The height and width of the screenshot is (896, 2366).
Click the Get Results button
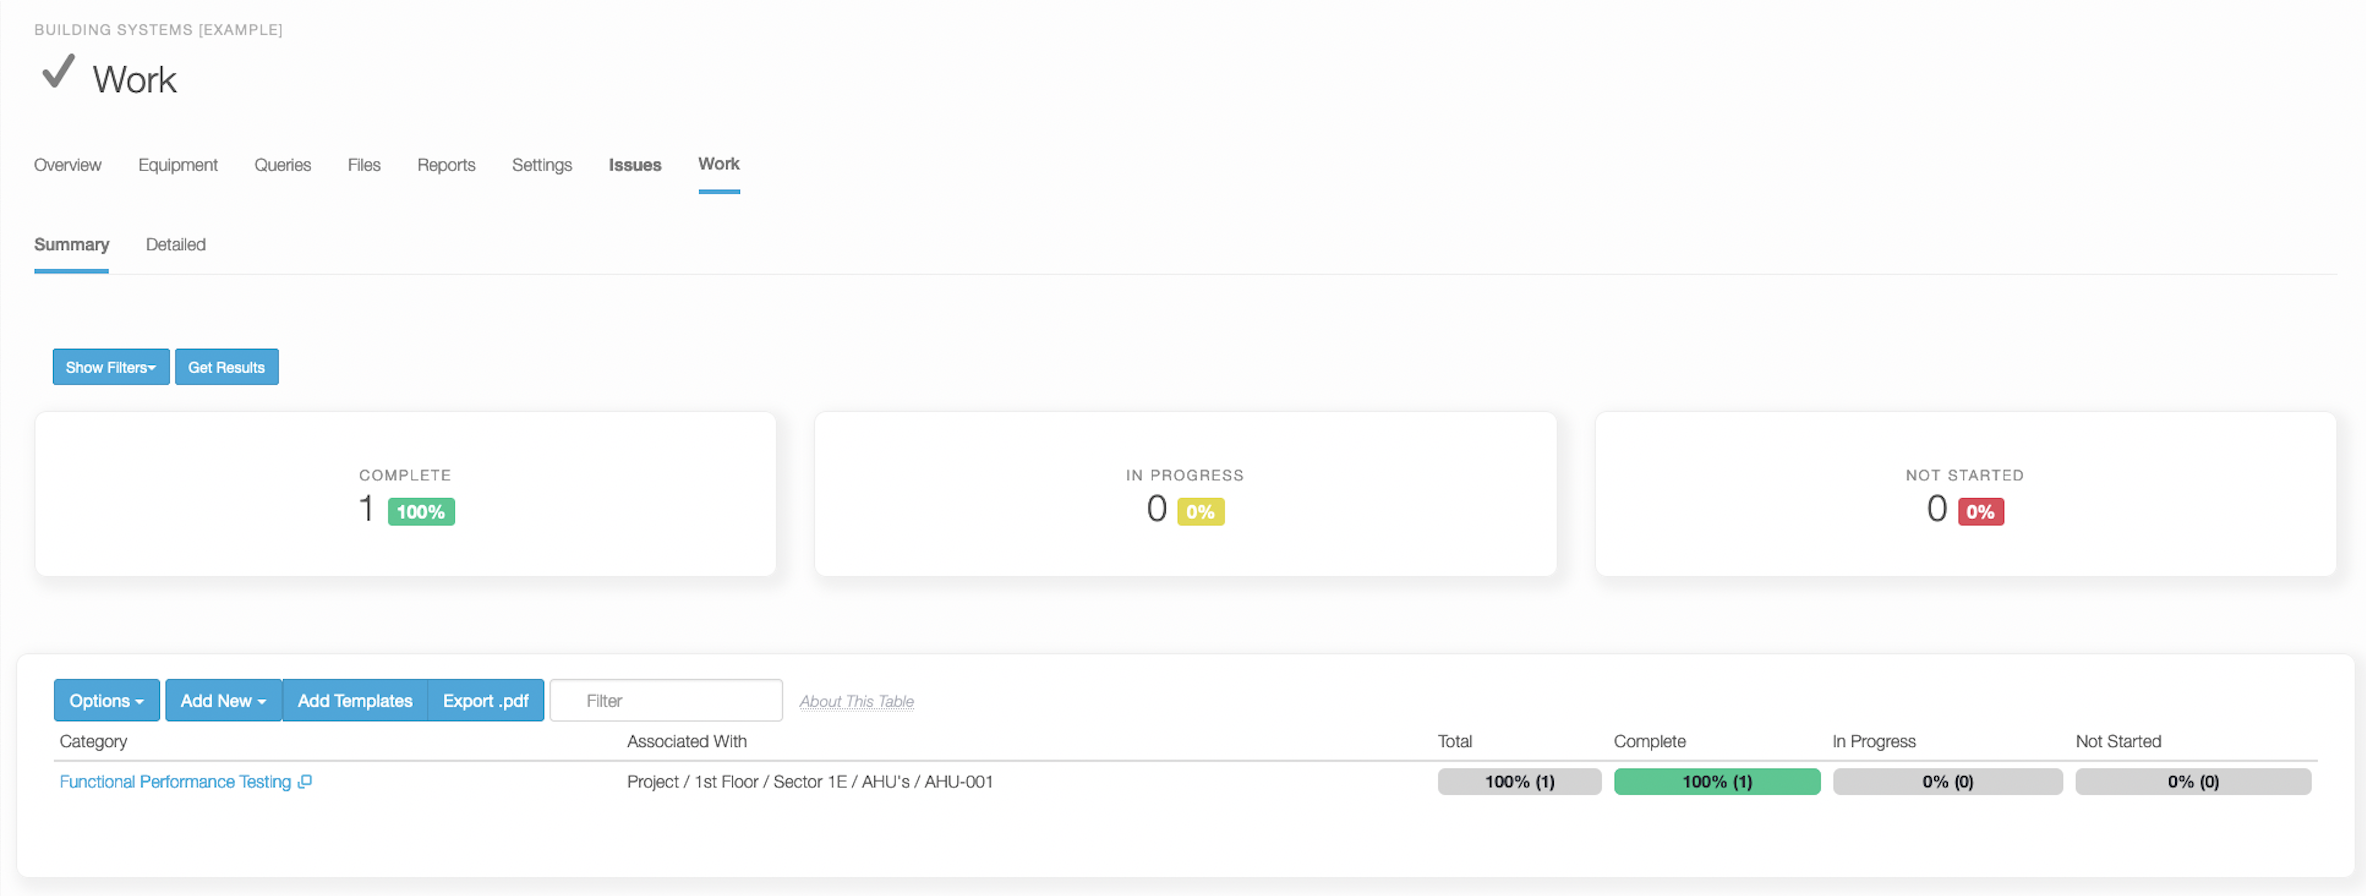227,367
